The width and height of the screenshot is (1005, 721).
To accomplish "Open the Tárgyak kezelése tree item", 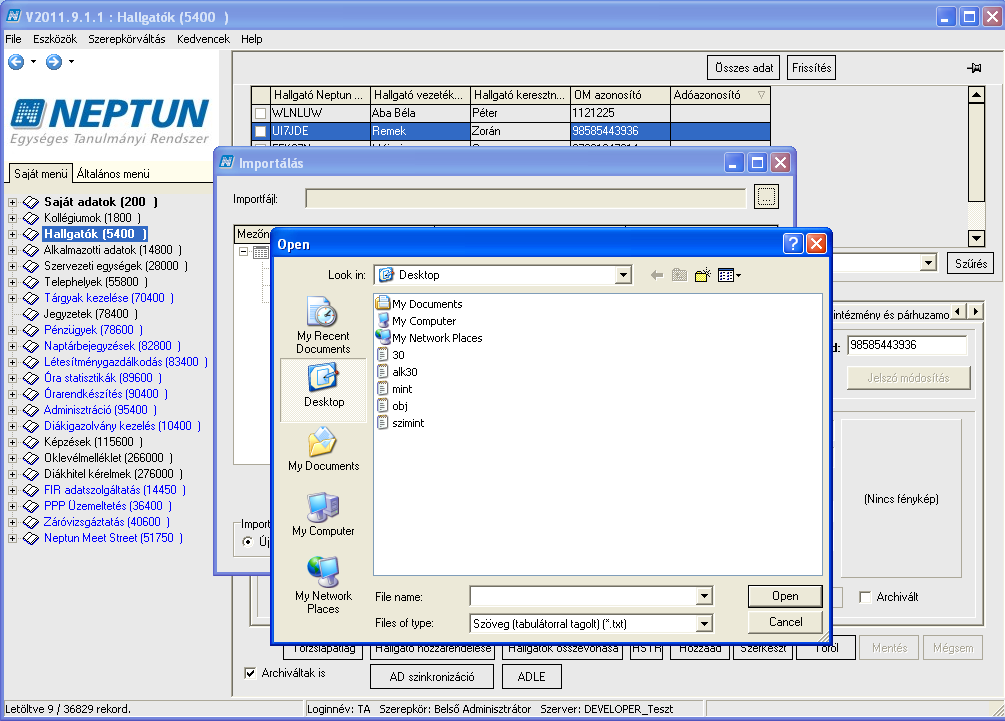I will point(108,298).
